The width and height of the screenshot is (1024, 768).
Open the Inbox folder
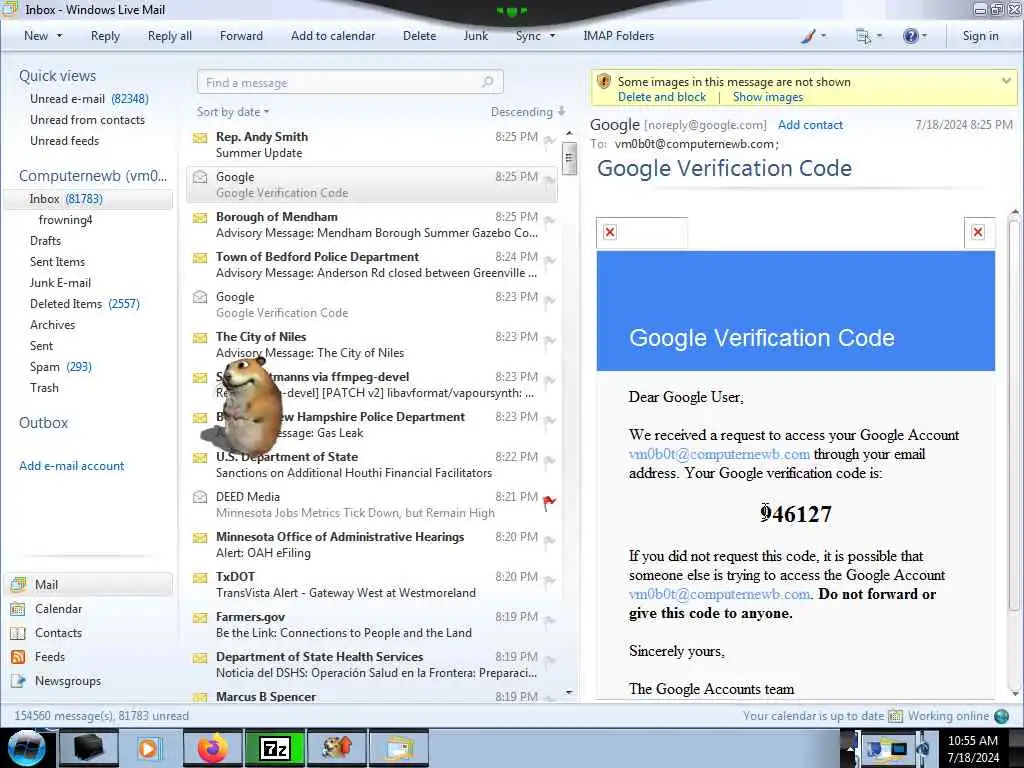[x=88, y=199]
